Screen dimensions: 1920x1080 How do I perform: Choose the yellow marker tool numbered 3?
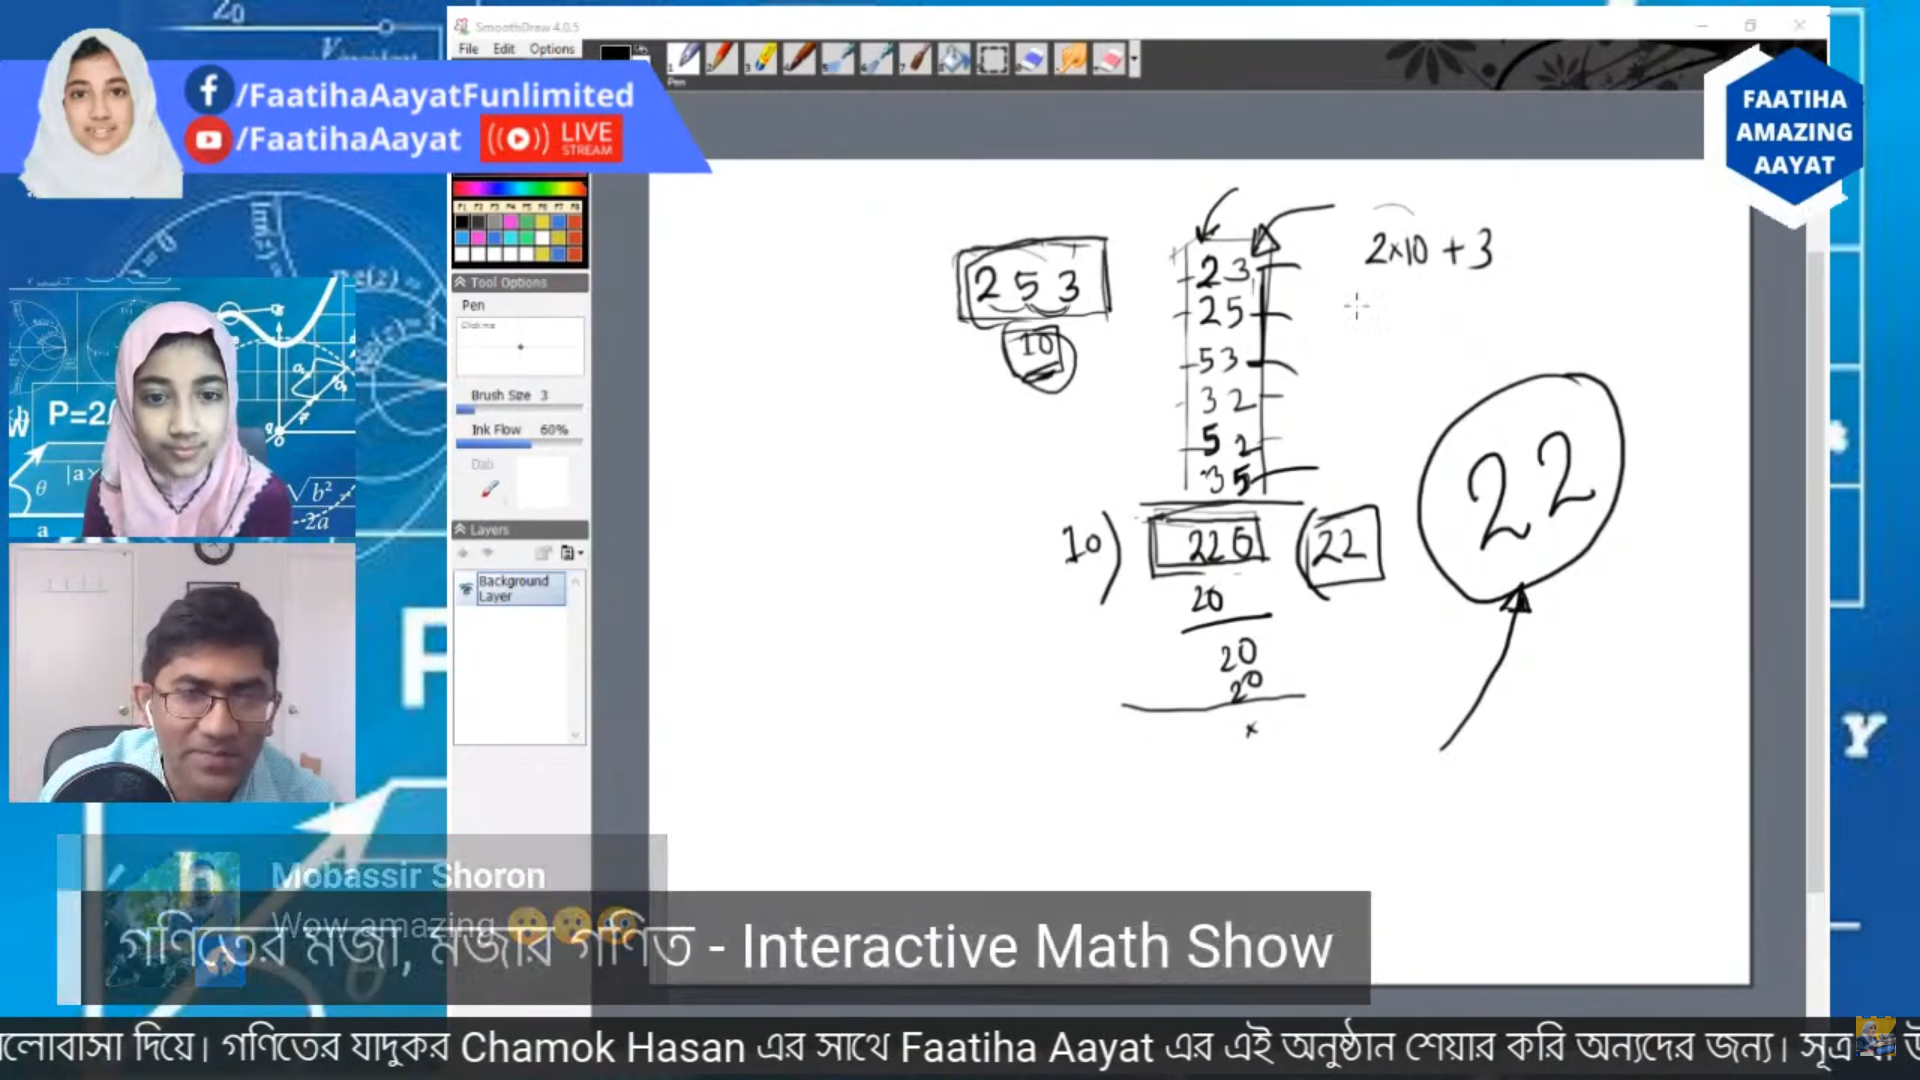(x=760, y=58)
